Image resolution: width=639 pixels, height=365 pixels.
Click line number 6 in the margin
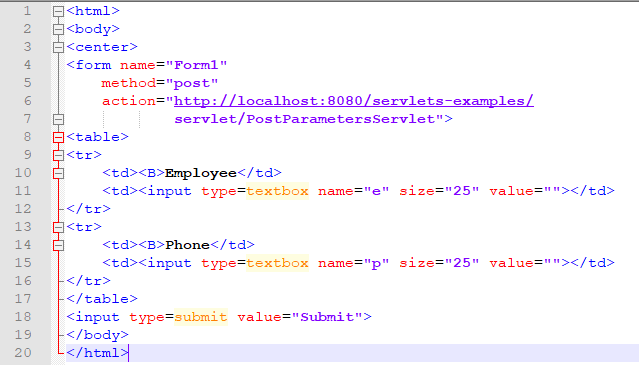coord(27,101)
